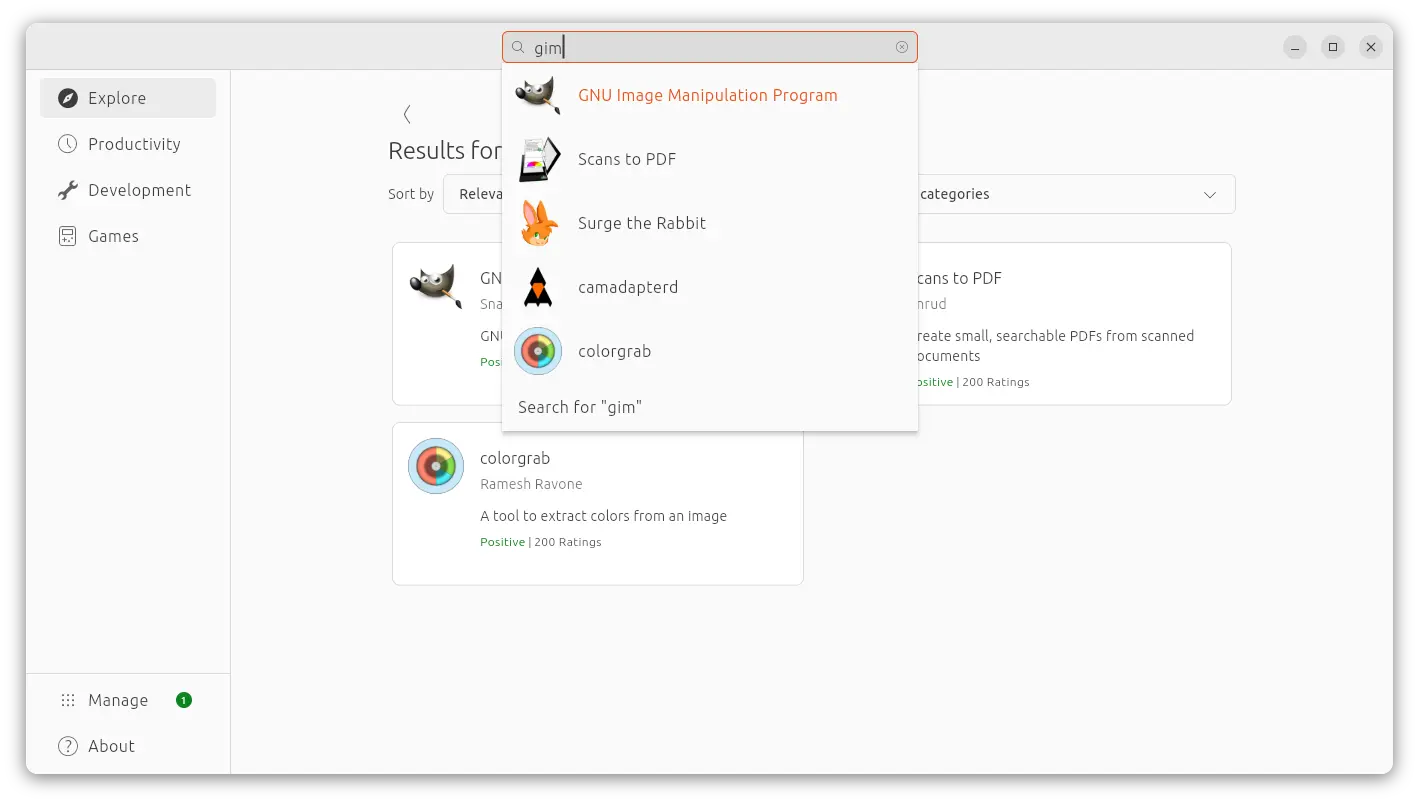Click the Scans to PDF suggestion icon

coord(538,160)
